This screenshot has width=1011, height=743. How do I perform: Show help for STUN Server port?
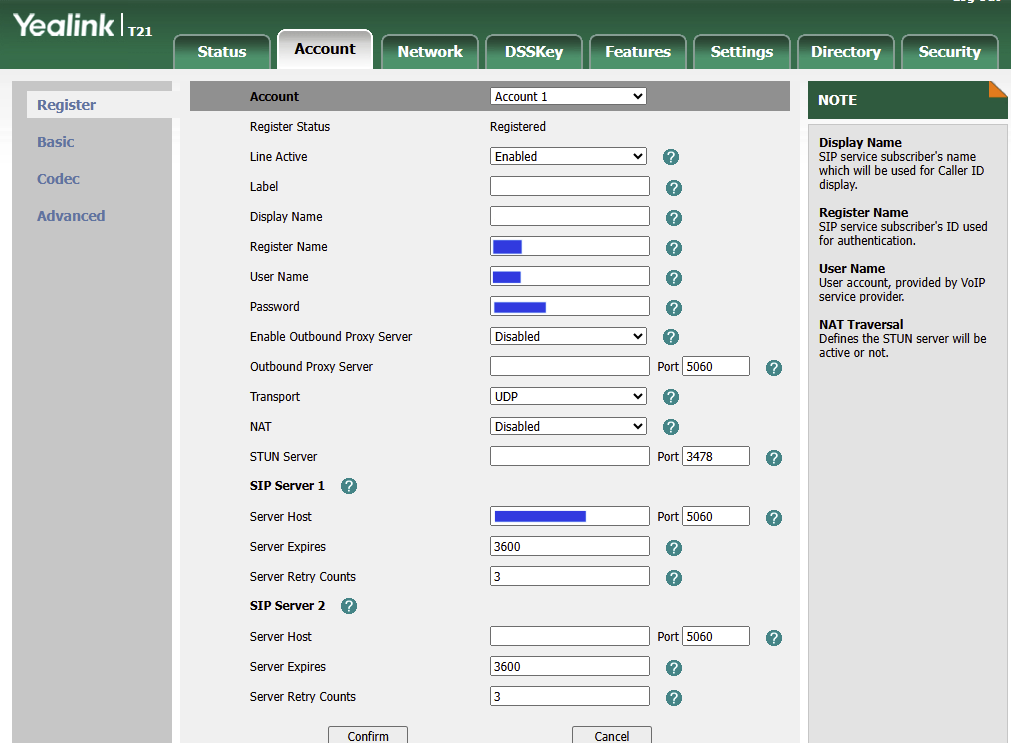tap(773, 458)
